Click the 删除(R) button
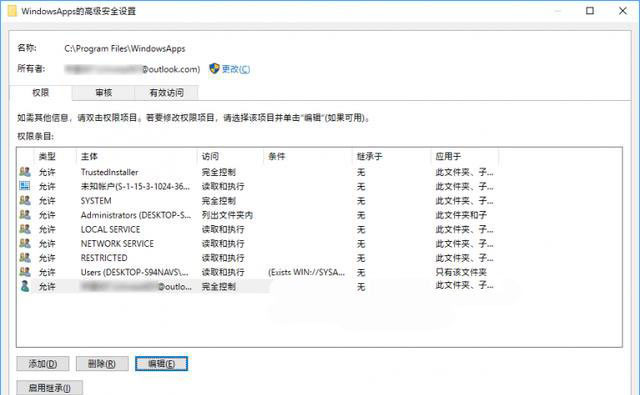Viewport: 640px width, 395px height. [102, 364]
